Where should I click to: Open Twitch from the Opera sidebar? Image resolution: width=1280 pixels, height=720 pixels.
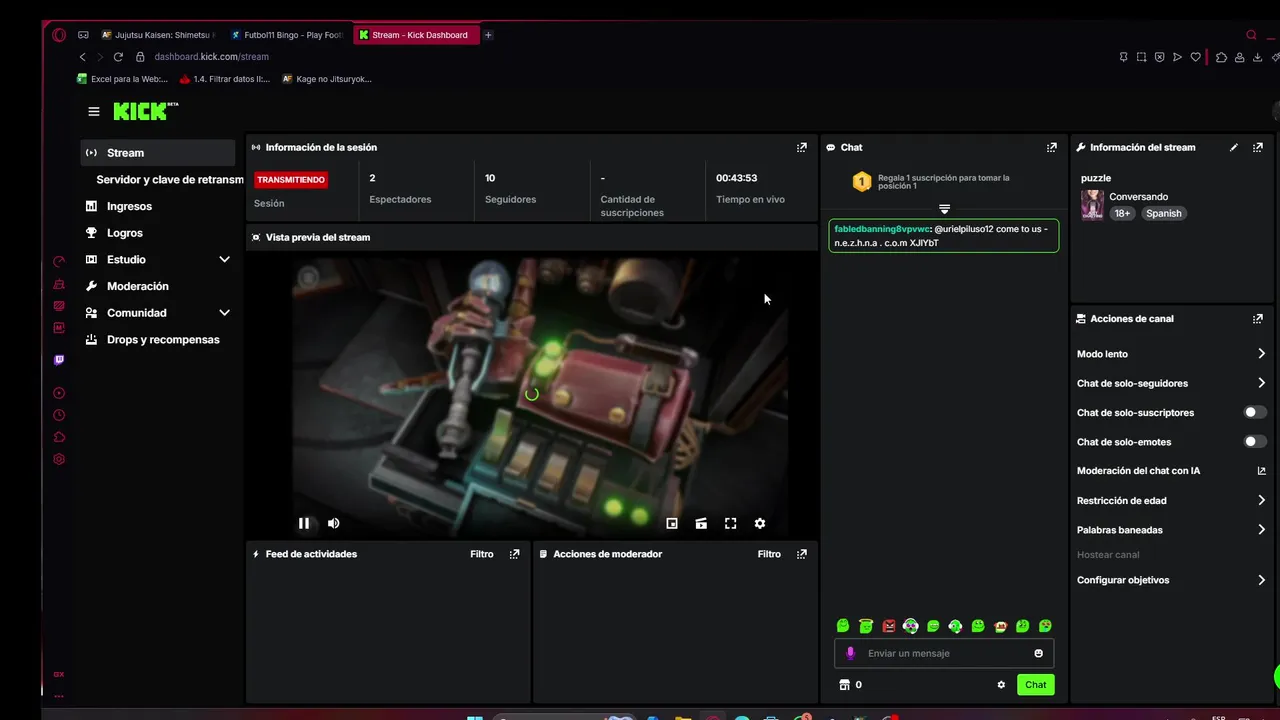[59, 360]
